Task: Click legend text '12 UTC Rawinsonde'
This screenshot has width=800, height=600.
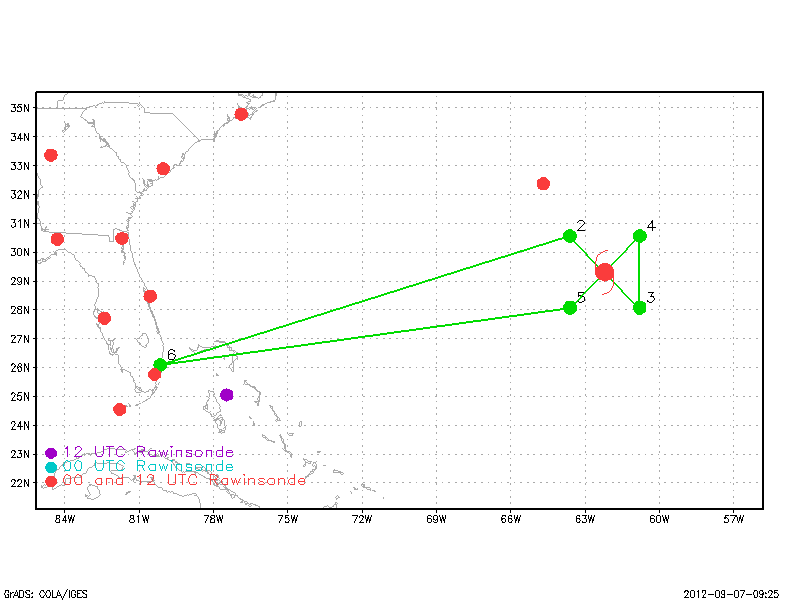Action: [x=148, y=452]
